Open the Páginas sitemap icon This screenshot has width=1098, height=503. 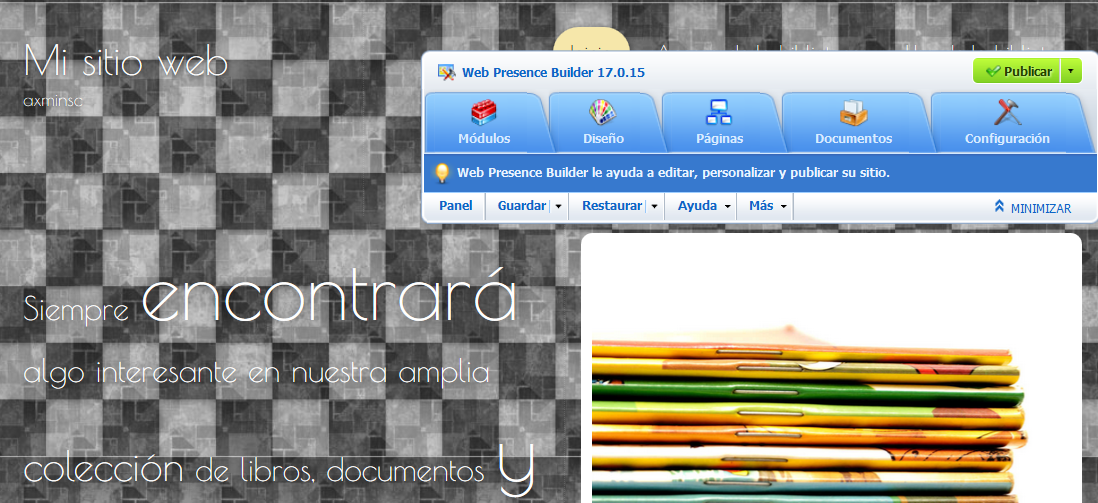coord(719,112)
